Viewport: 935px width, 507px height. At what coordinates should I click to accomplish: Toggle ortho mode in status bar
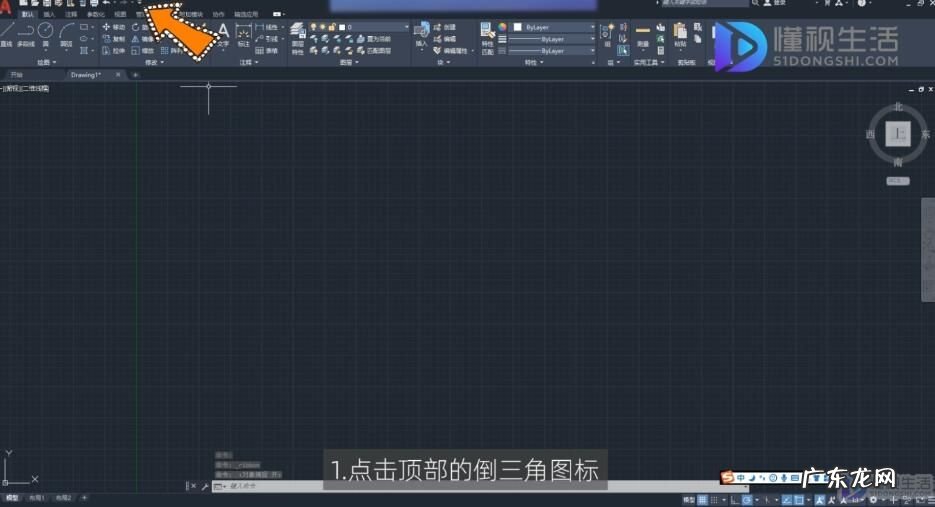(735, 500)
